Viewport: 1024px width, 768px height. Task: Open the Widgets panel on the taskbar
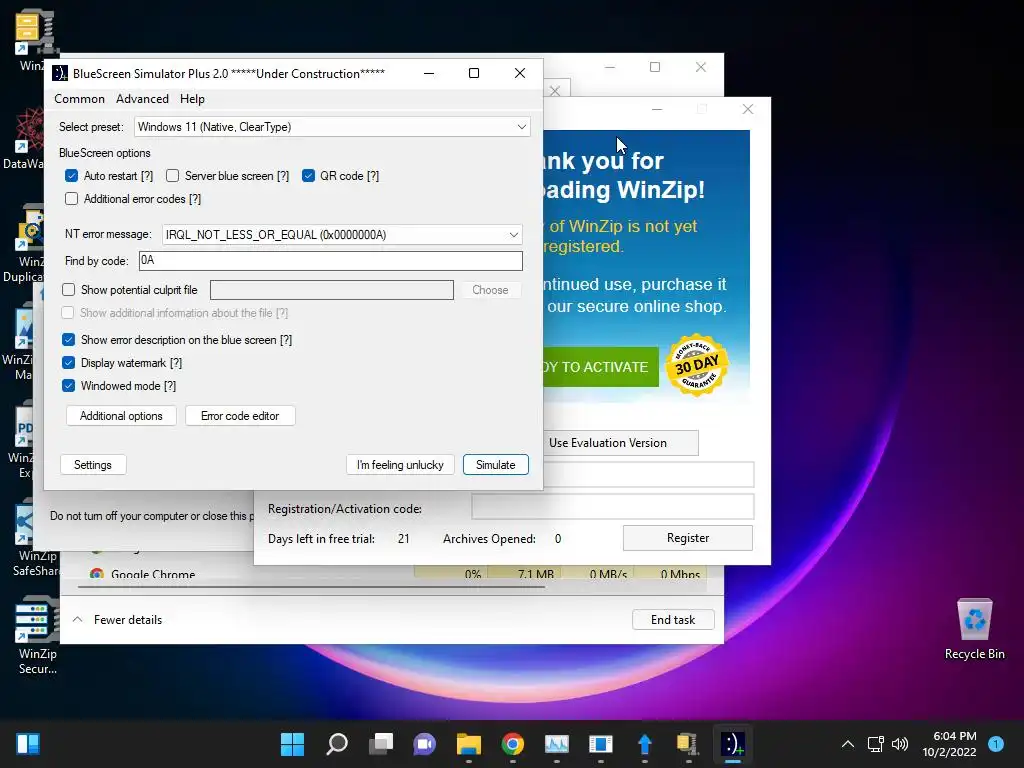(x=28, y=744)
